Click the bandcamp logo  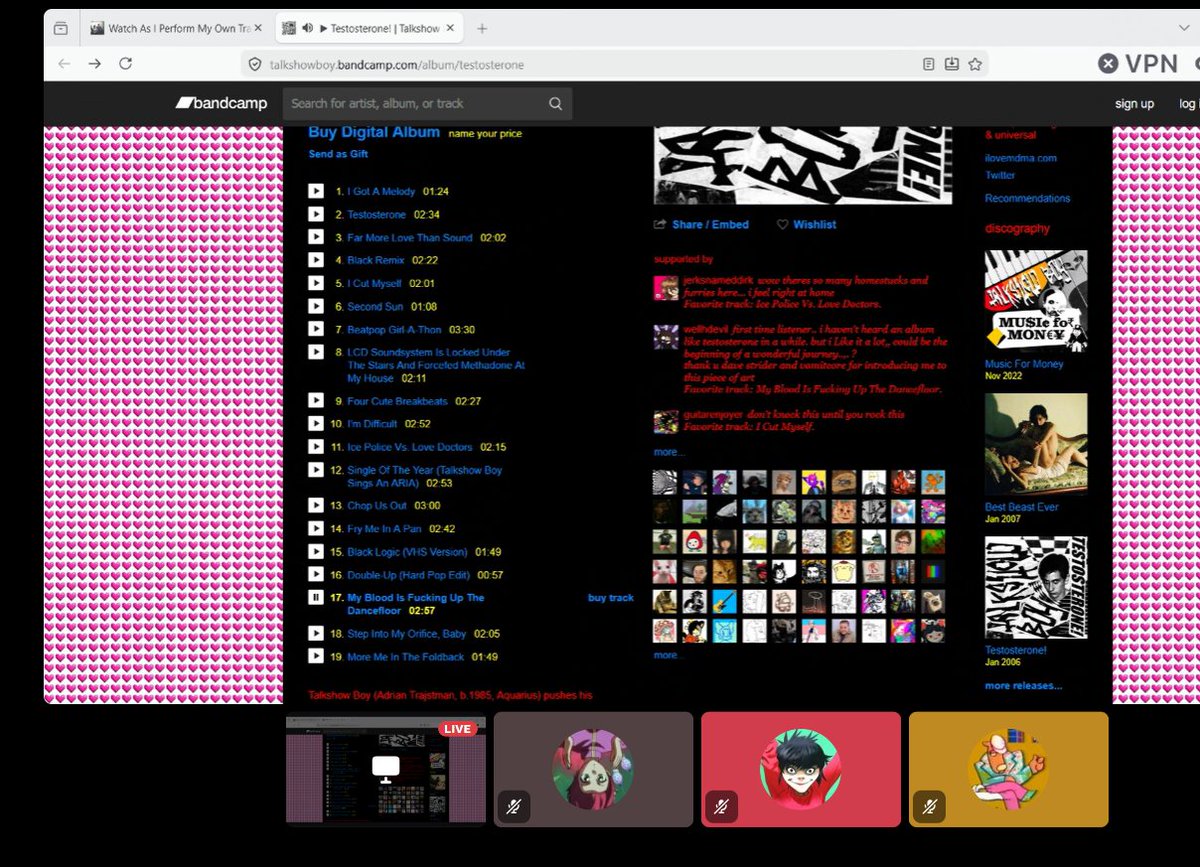click(221, 103)
